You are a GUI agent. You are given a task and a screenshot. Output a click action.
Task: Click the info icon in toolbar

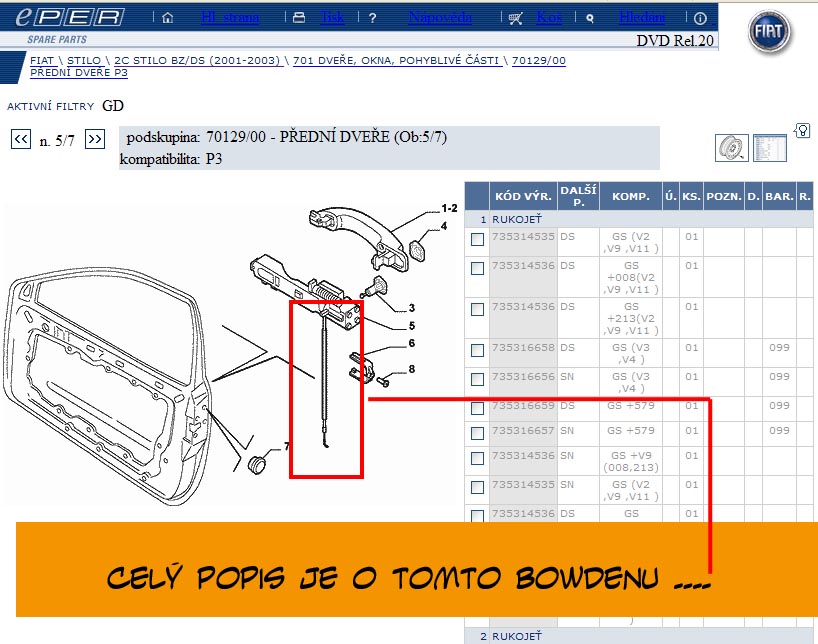click(x=700, y=18)
